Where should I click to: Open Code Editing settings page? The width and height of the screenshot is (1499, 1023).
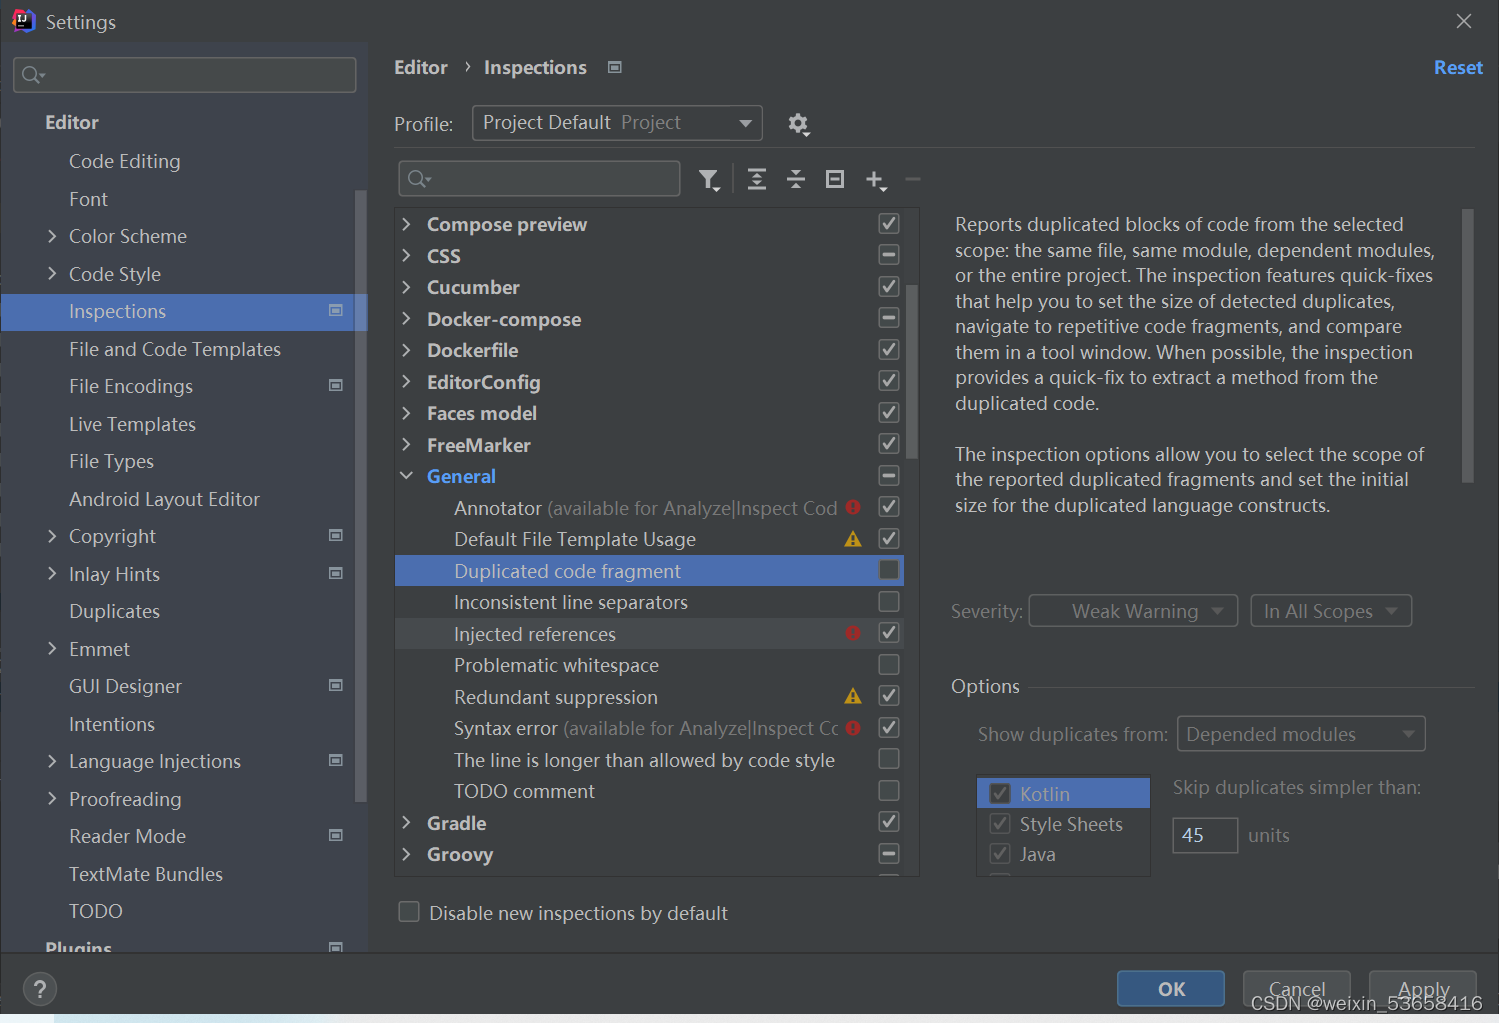click(x=125, y=161)
